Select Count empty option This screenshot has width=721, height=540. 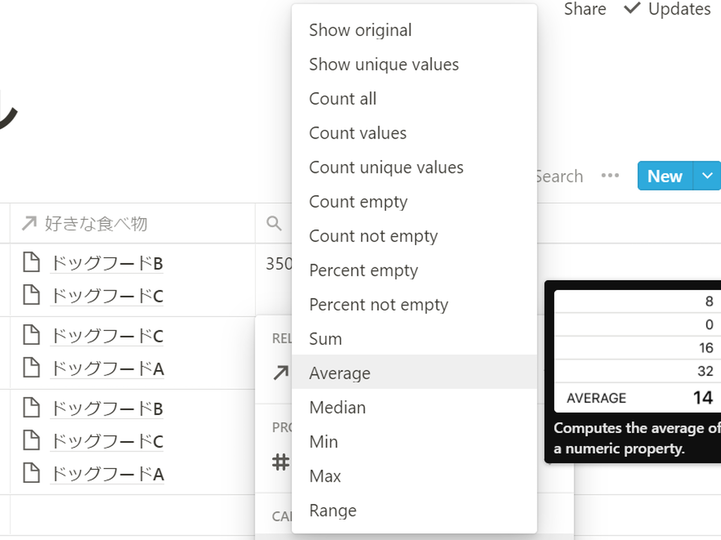pos(414,201)
